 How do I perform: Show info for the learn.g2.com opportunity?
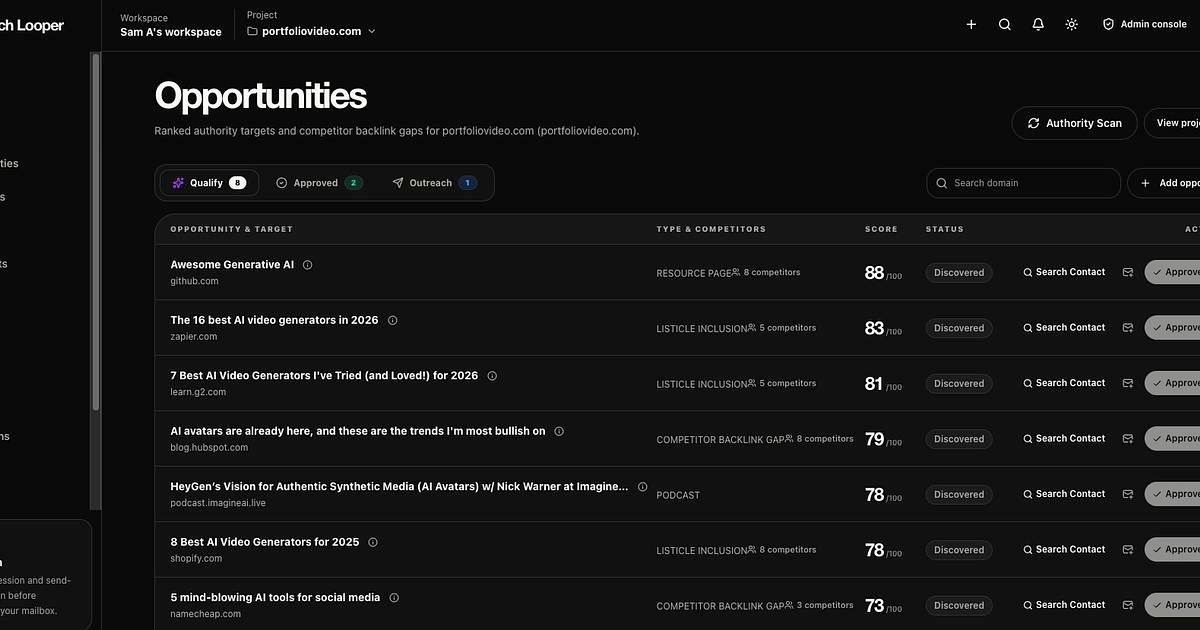492,376
